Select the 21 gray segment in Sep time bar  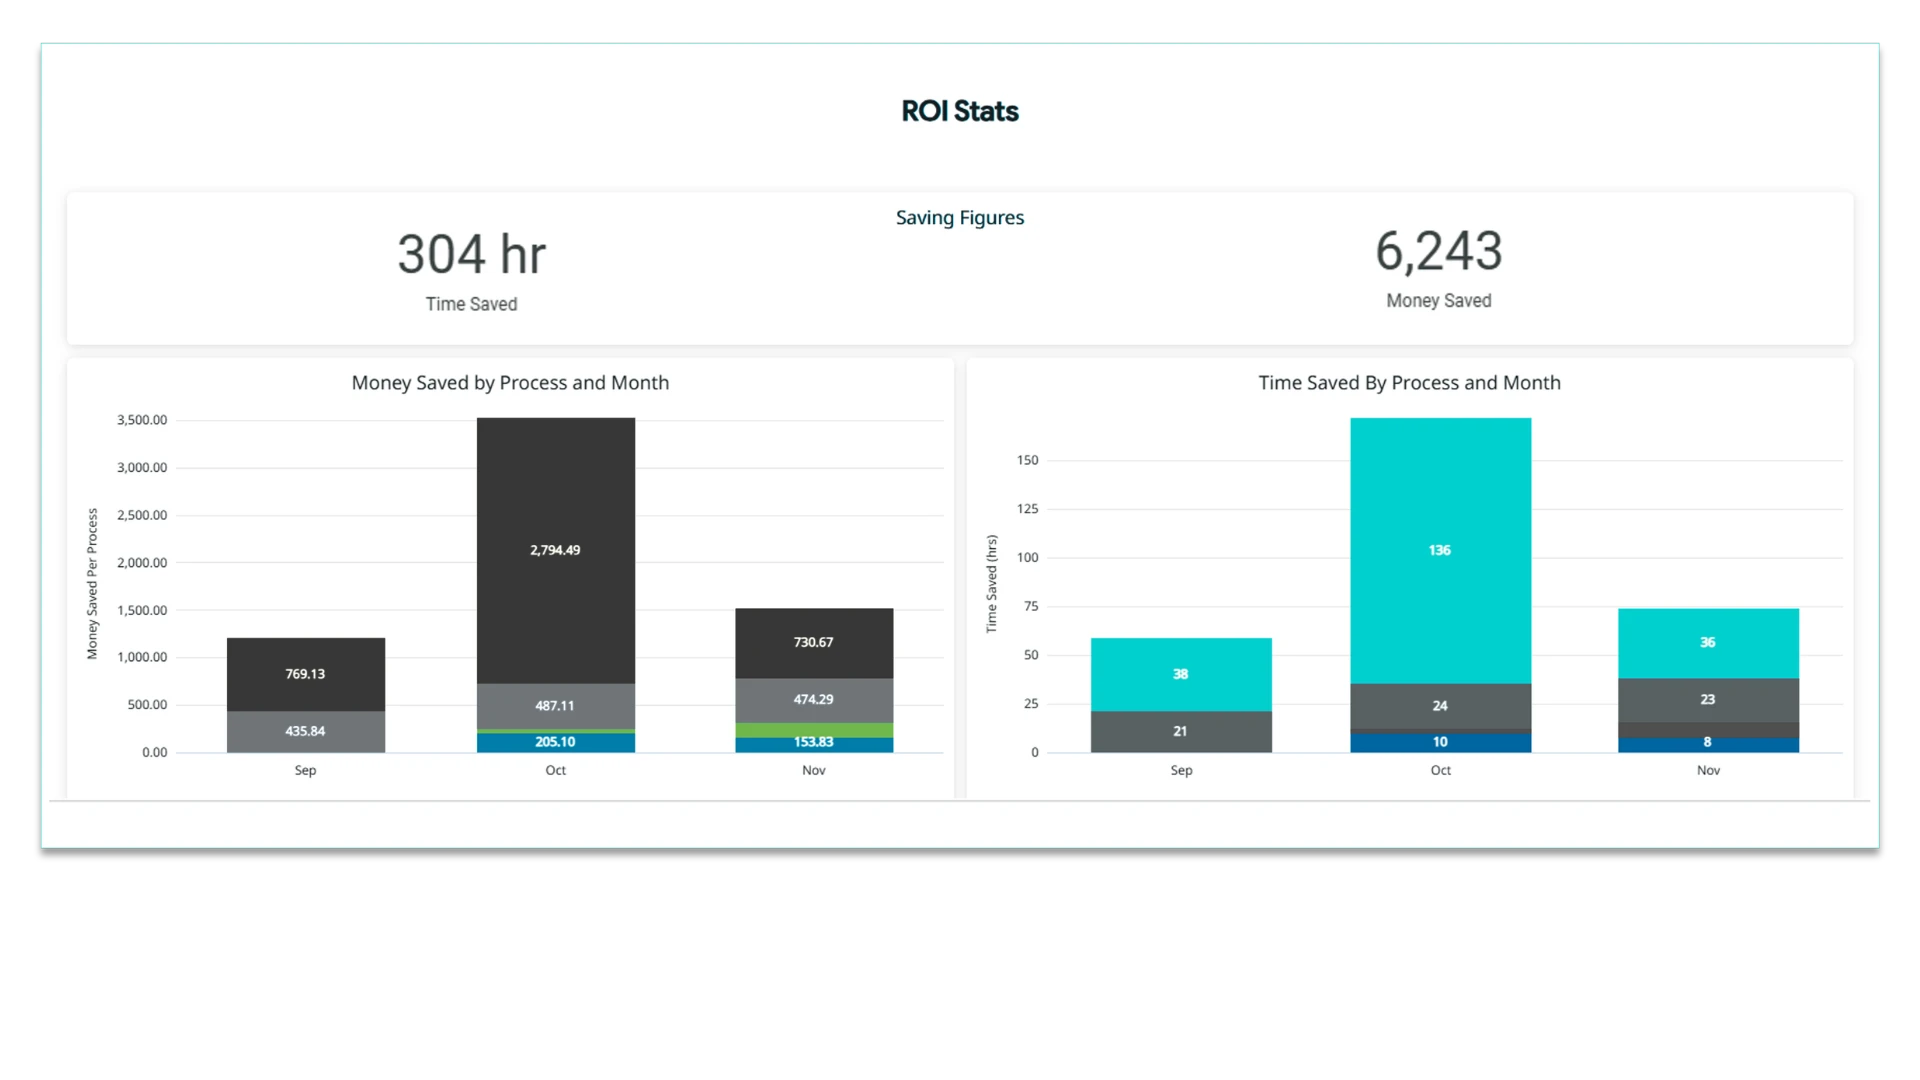coord(1181,732)
